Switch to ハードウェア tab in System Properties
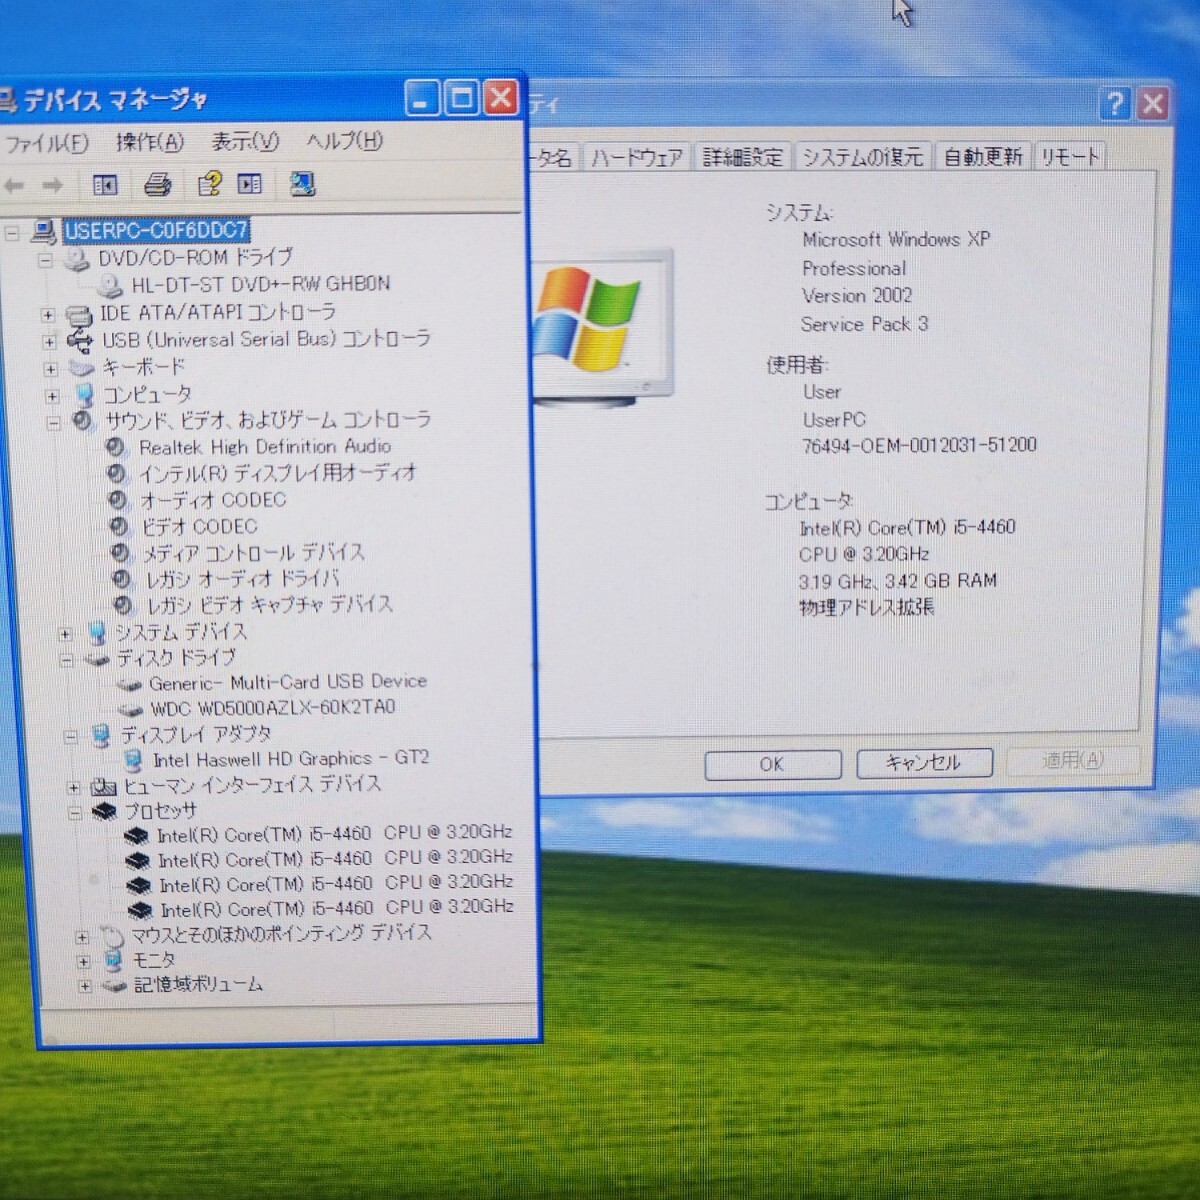The height and width of the screenshot is (1200, 1200). [x=636, y=157]
